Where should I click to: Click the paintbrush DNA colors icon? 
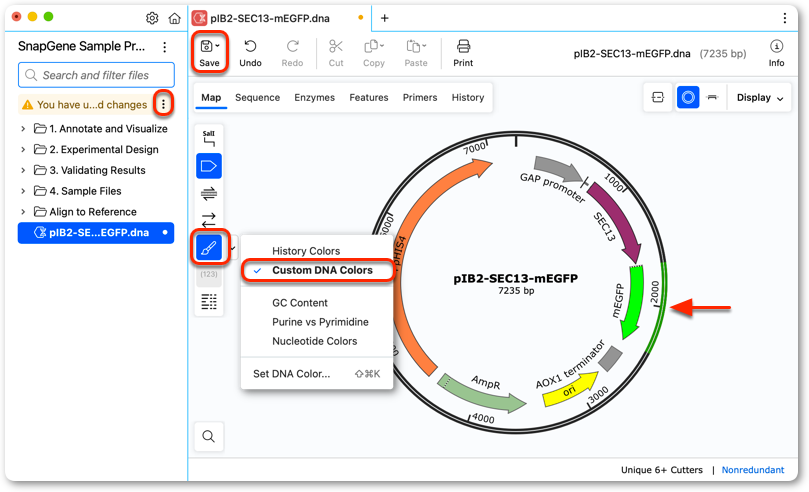209,248
